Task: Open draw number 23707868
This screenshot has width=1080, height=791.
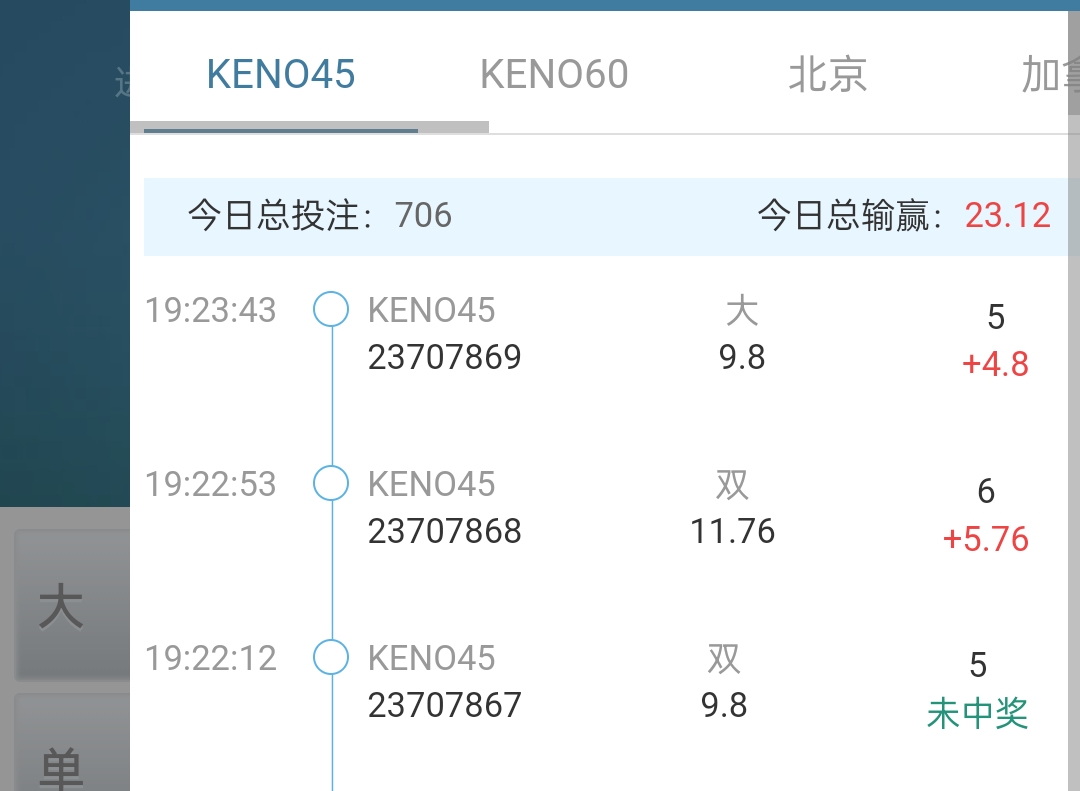Action: click(445, 531)
